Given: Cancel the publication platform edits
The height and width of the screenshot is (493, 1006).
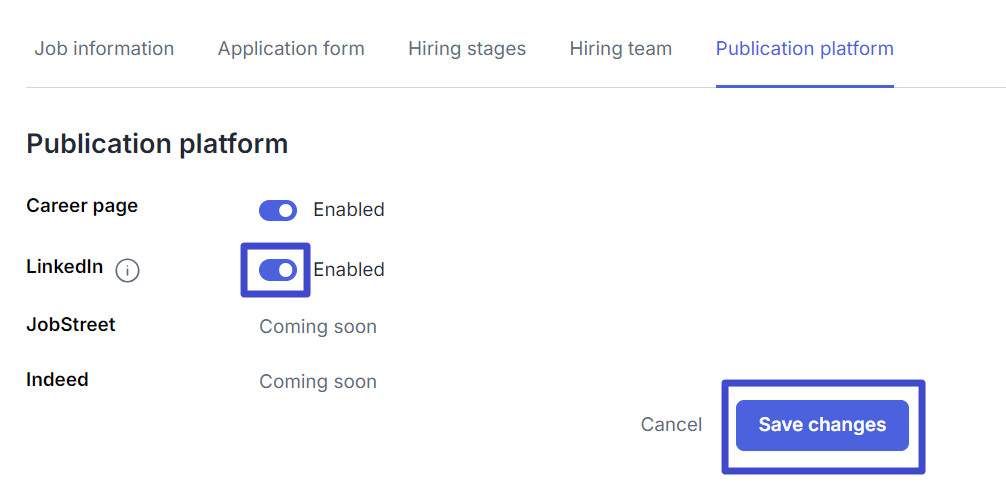Looking at the screenshot, I should (671, 425).
